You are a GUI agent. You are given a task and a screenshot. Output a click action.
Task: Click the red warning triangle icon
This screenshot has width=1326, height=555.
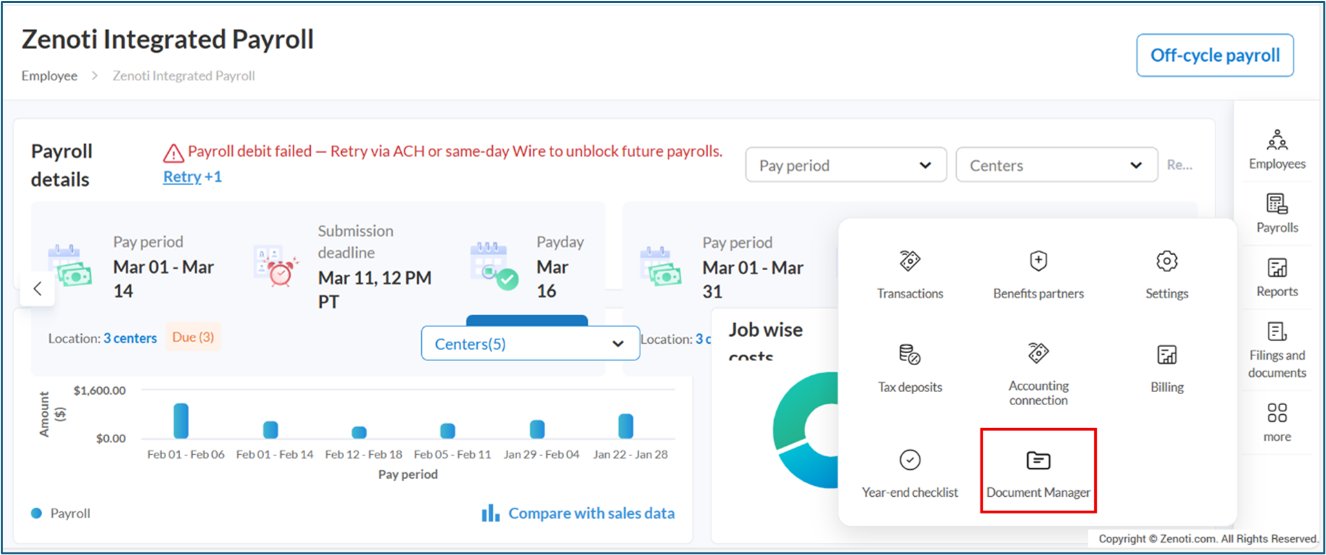pyautogui.click(x=173, y=153)
